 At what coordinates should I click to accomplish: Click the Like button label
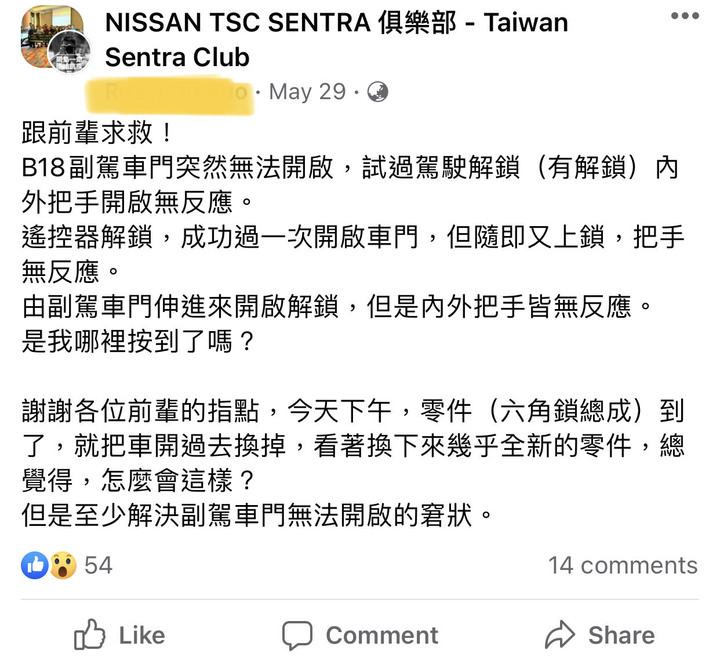[x=142, y=635]
